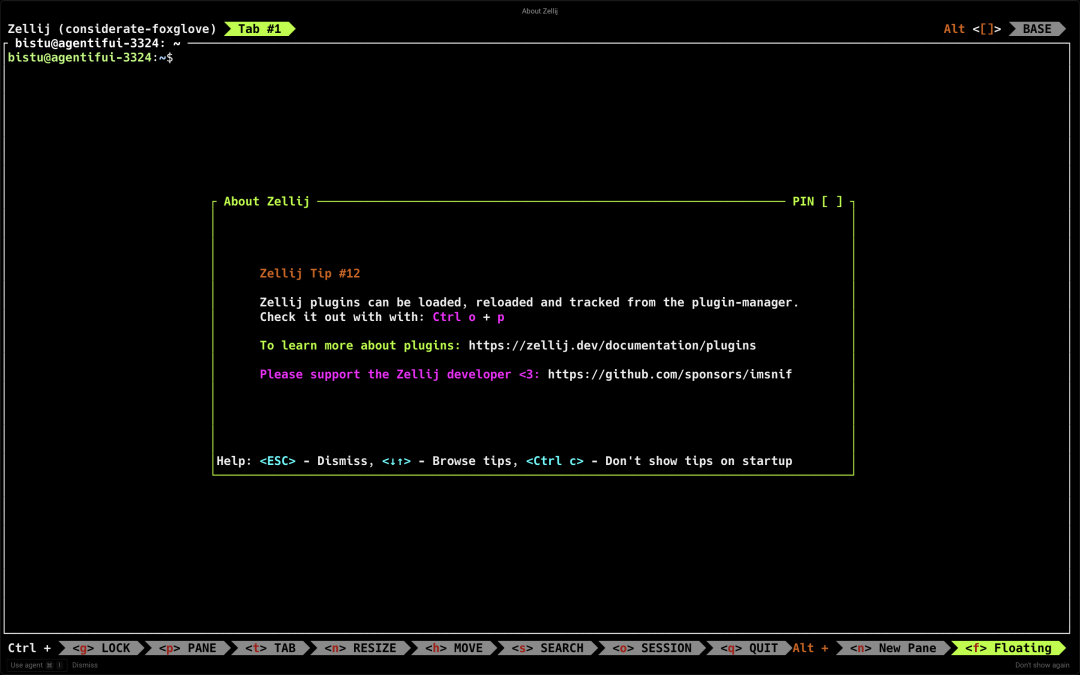Click the <q> QUIT segment

(749, 648)
